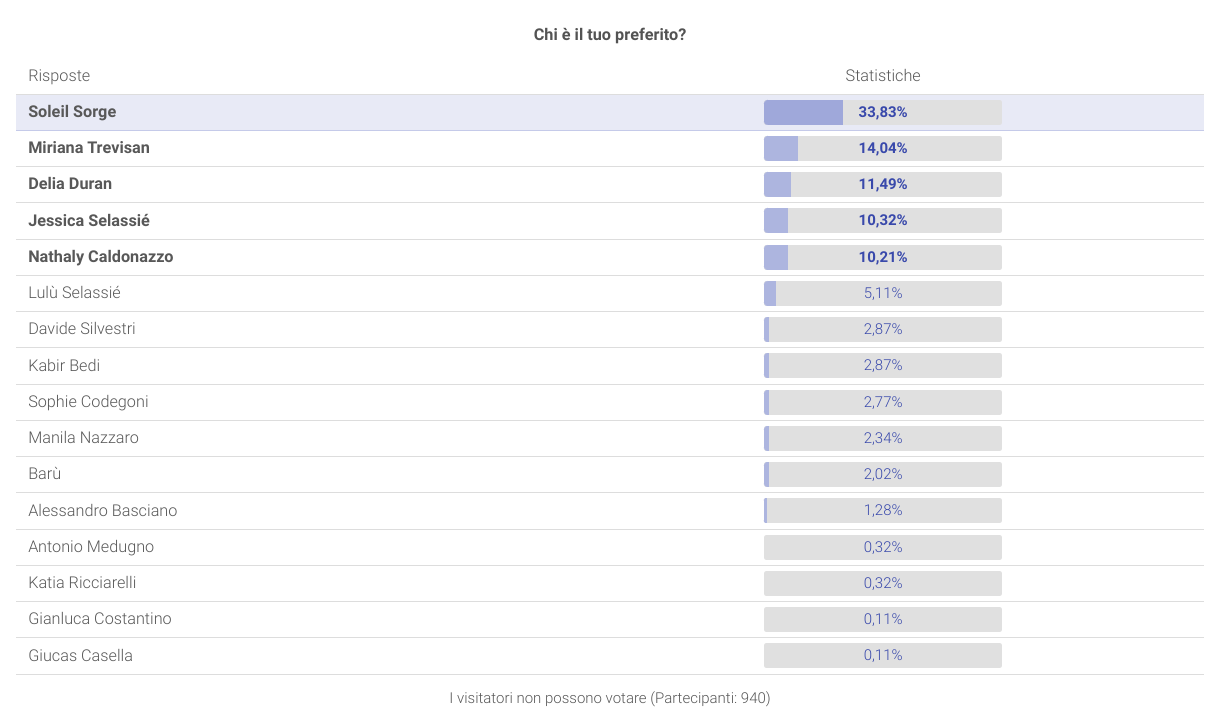Select the Manila Nazzaro answer
This screenshot has width=1219, height=721.
tap(83, 438)
